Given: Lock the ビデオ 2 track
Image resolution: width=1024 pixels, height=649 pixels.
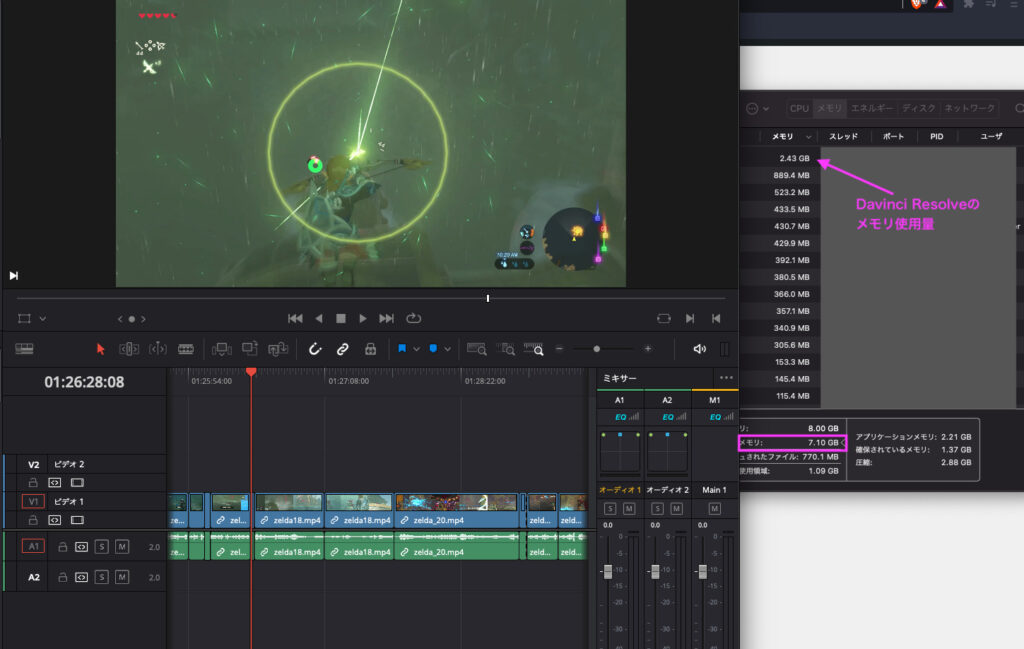Looking at the screenshot, I should click(x=33, y=483).
